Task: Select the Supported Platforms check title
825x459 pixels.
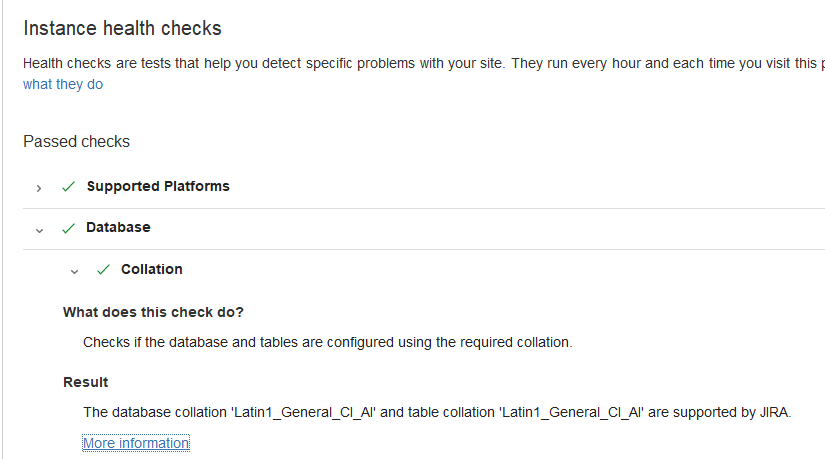Action: pos(158,186)
